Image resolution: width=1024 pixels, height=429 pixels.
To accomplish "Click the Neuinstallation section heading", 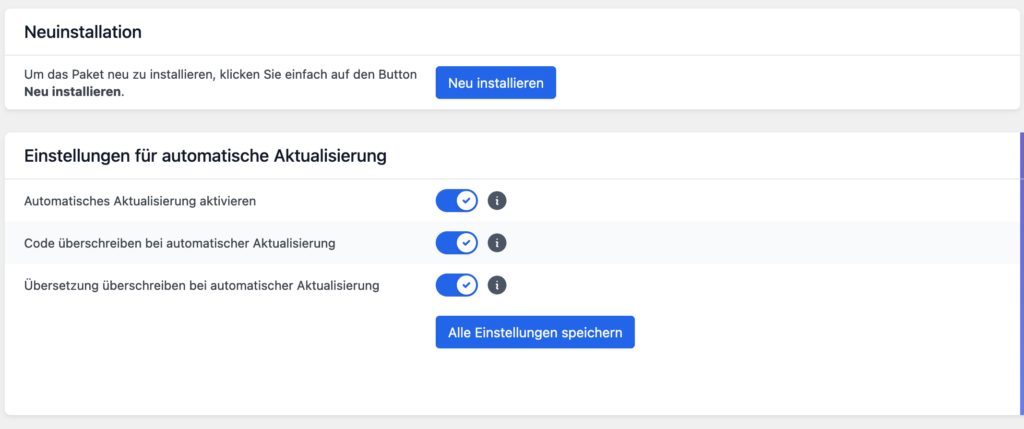I will click(x=82, y=32).
